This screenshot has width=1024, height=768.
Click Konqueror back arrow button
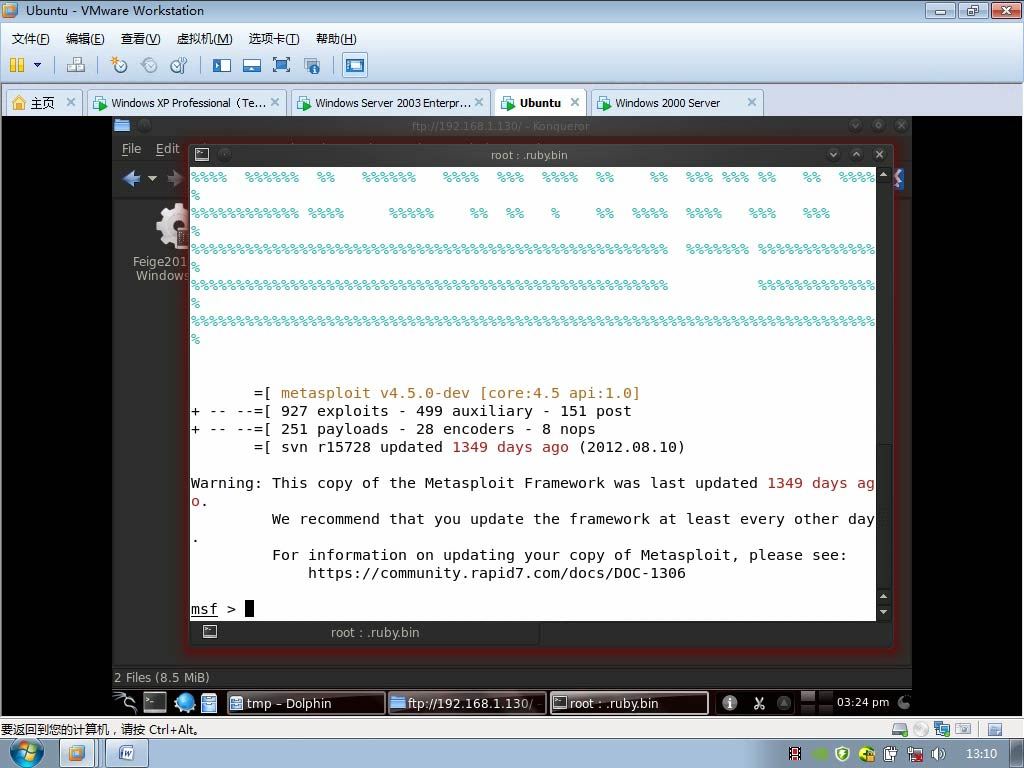[131, 178]
